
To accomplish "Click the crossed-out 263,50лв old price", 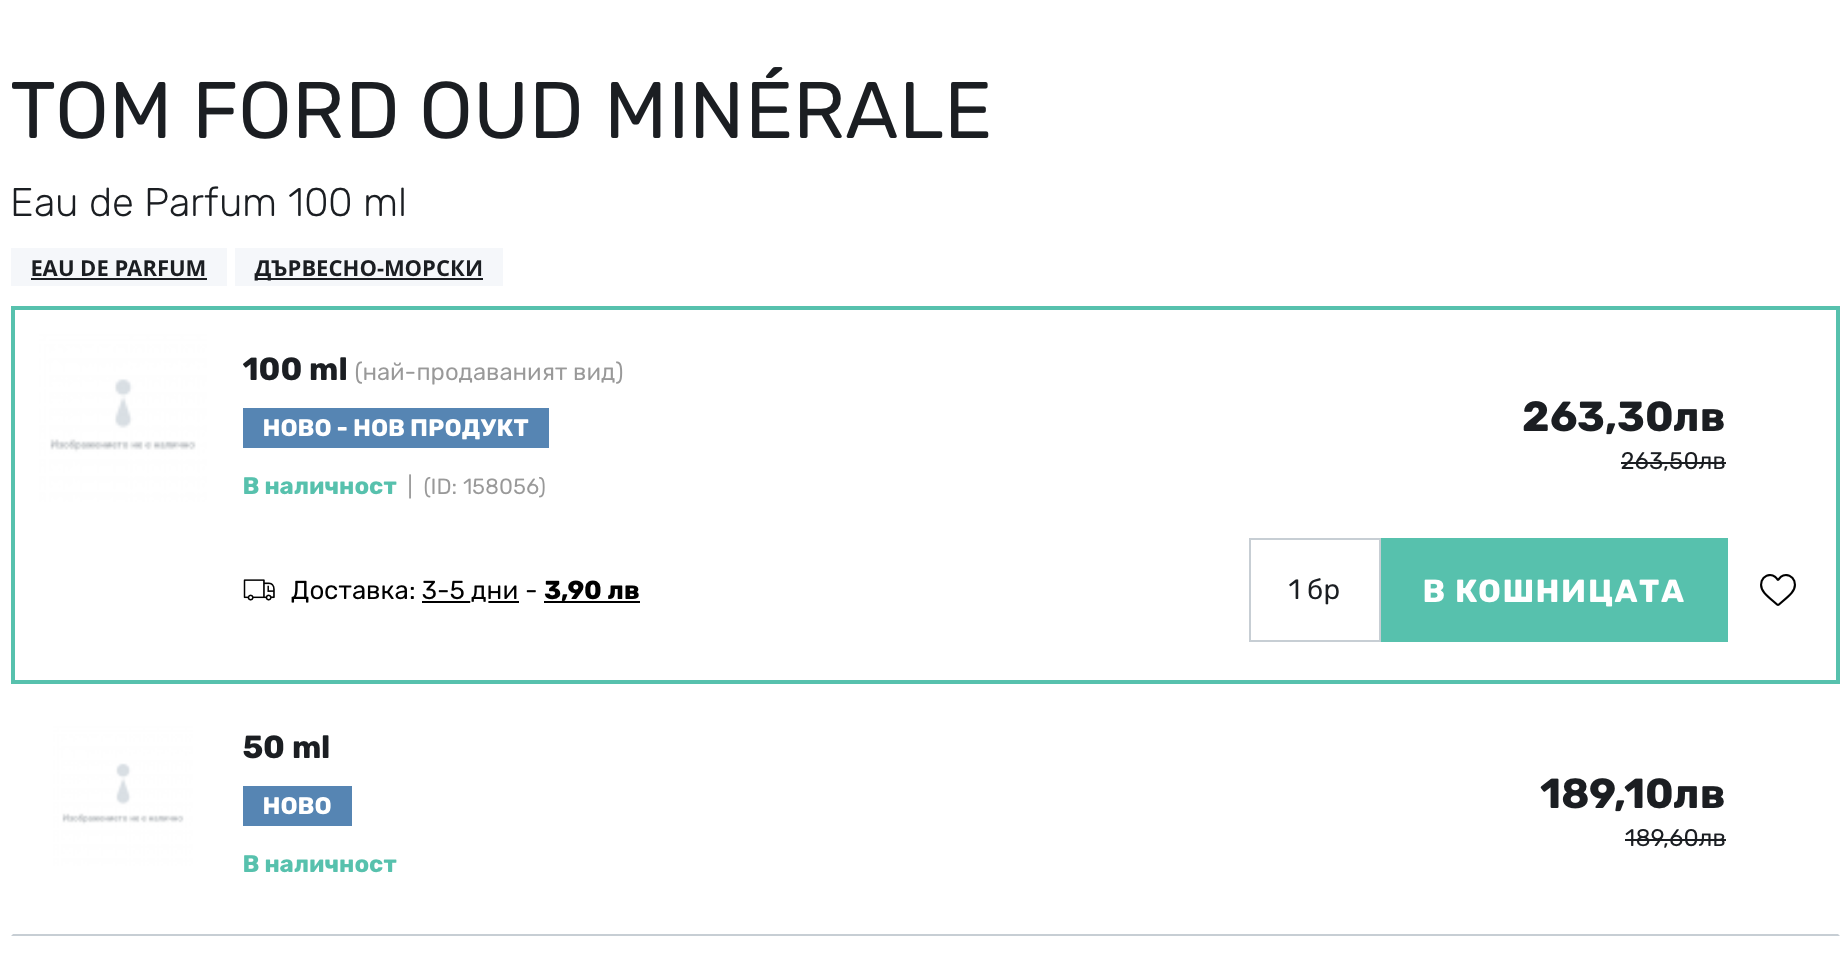I will coord(1672,461).
